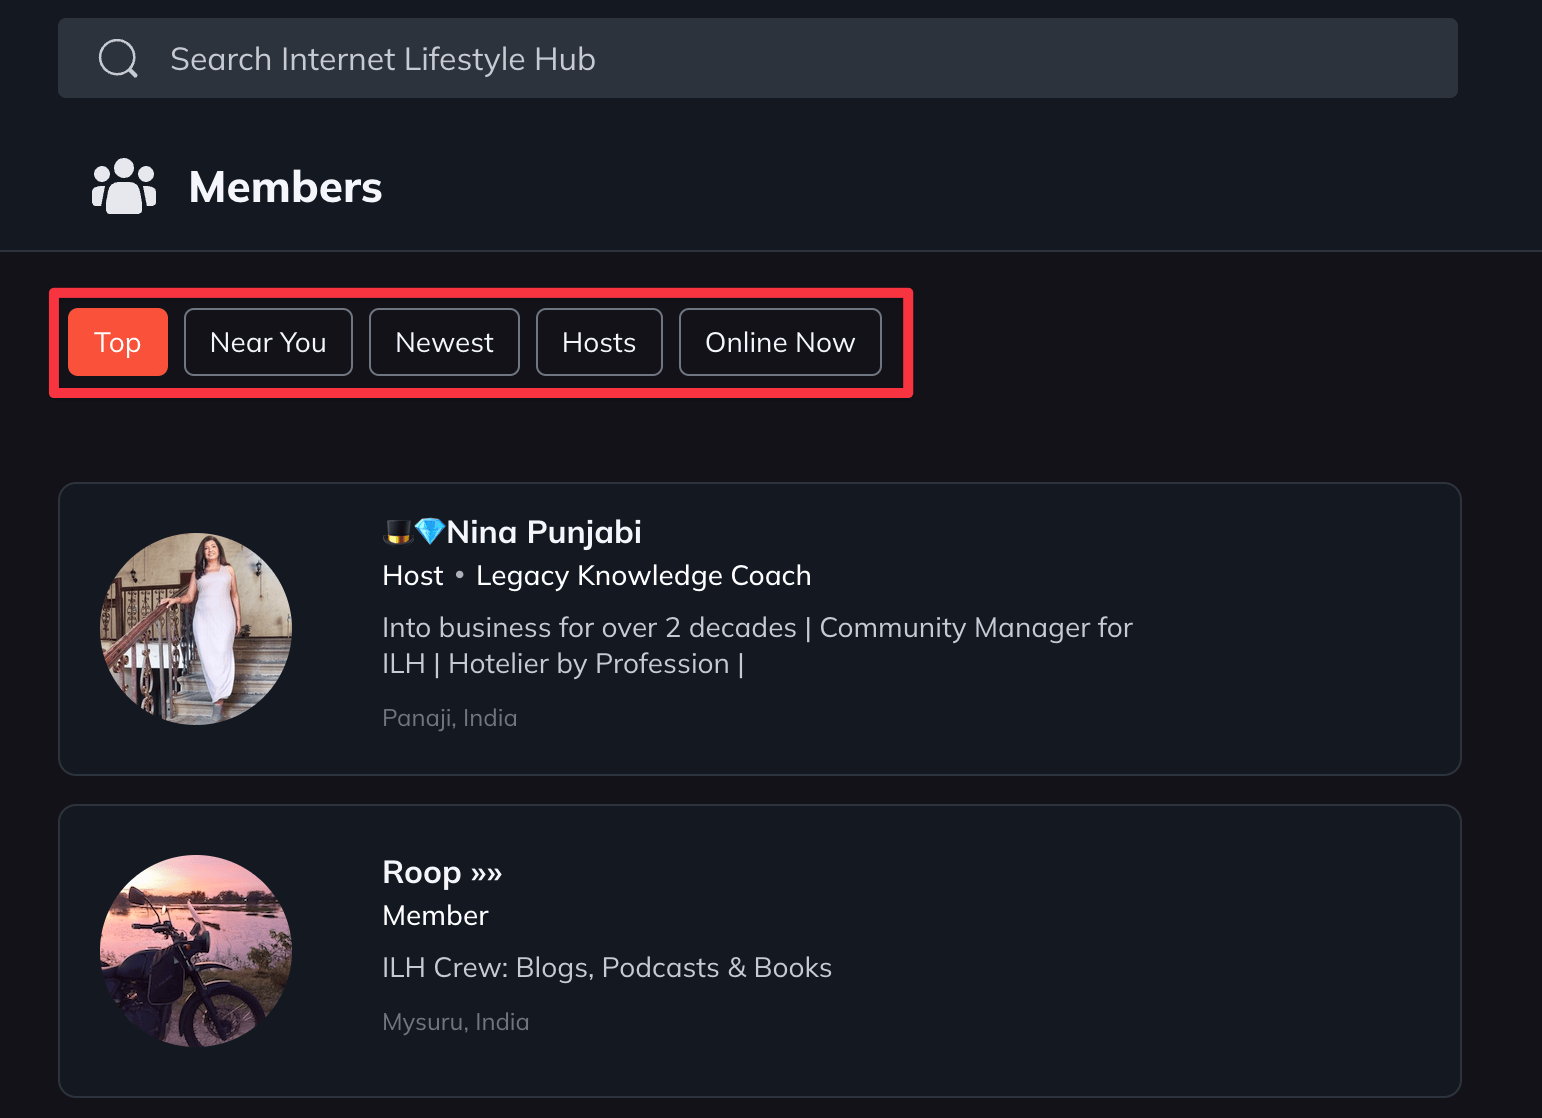This screenshot has width=1542, height=1118.
Task: Open Nina Punjabi's profile picture
Action: click(196, 628)
